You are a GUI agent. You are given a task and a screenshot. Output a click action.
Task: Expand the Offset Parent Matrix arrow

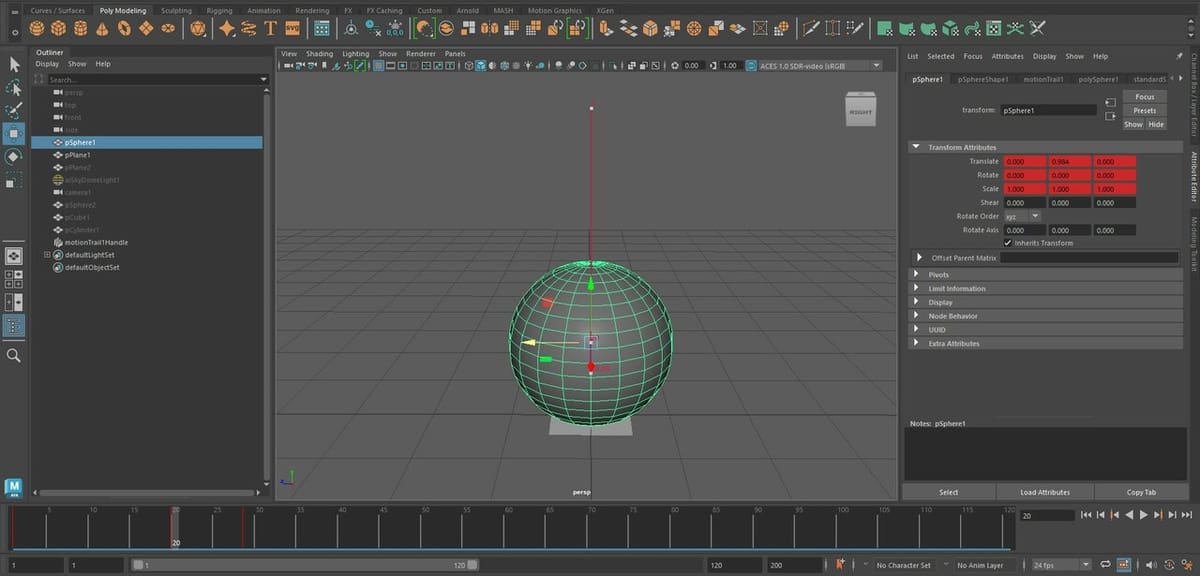point(919,257)
